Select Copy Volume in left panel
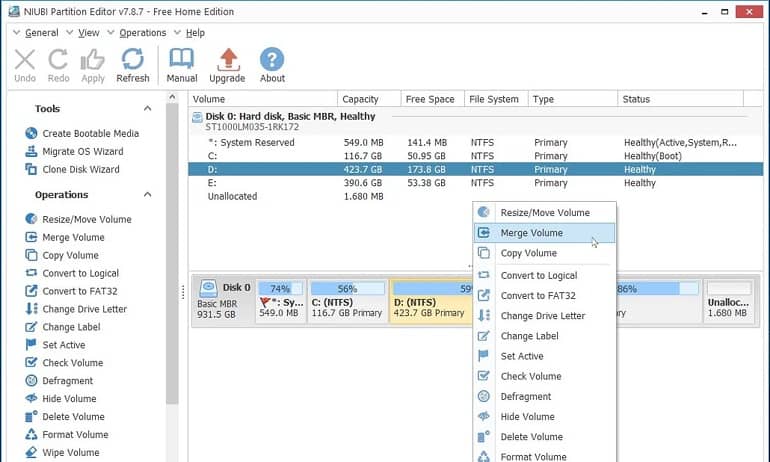The height and width of the screenshot is (462, 770). pos(61,255)
